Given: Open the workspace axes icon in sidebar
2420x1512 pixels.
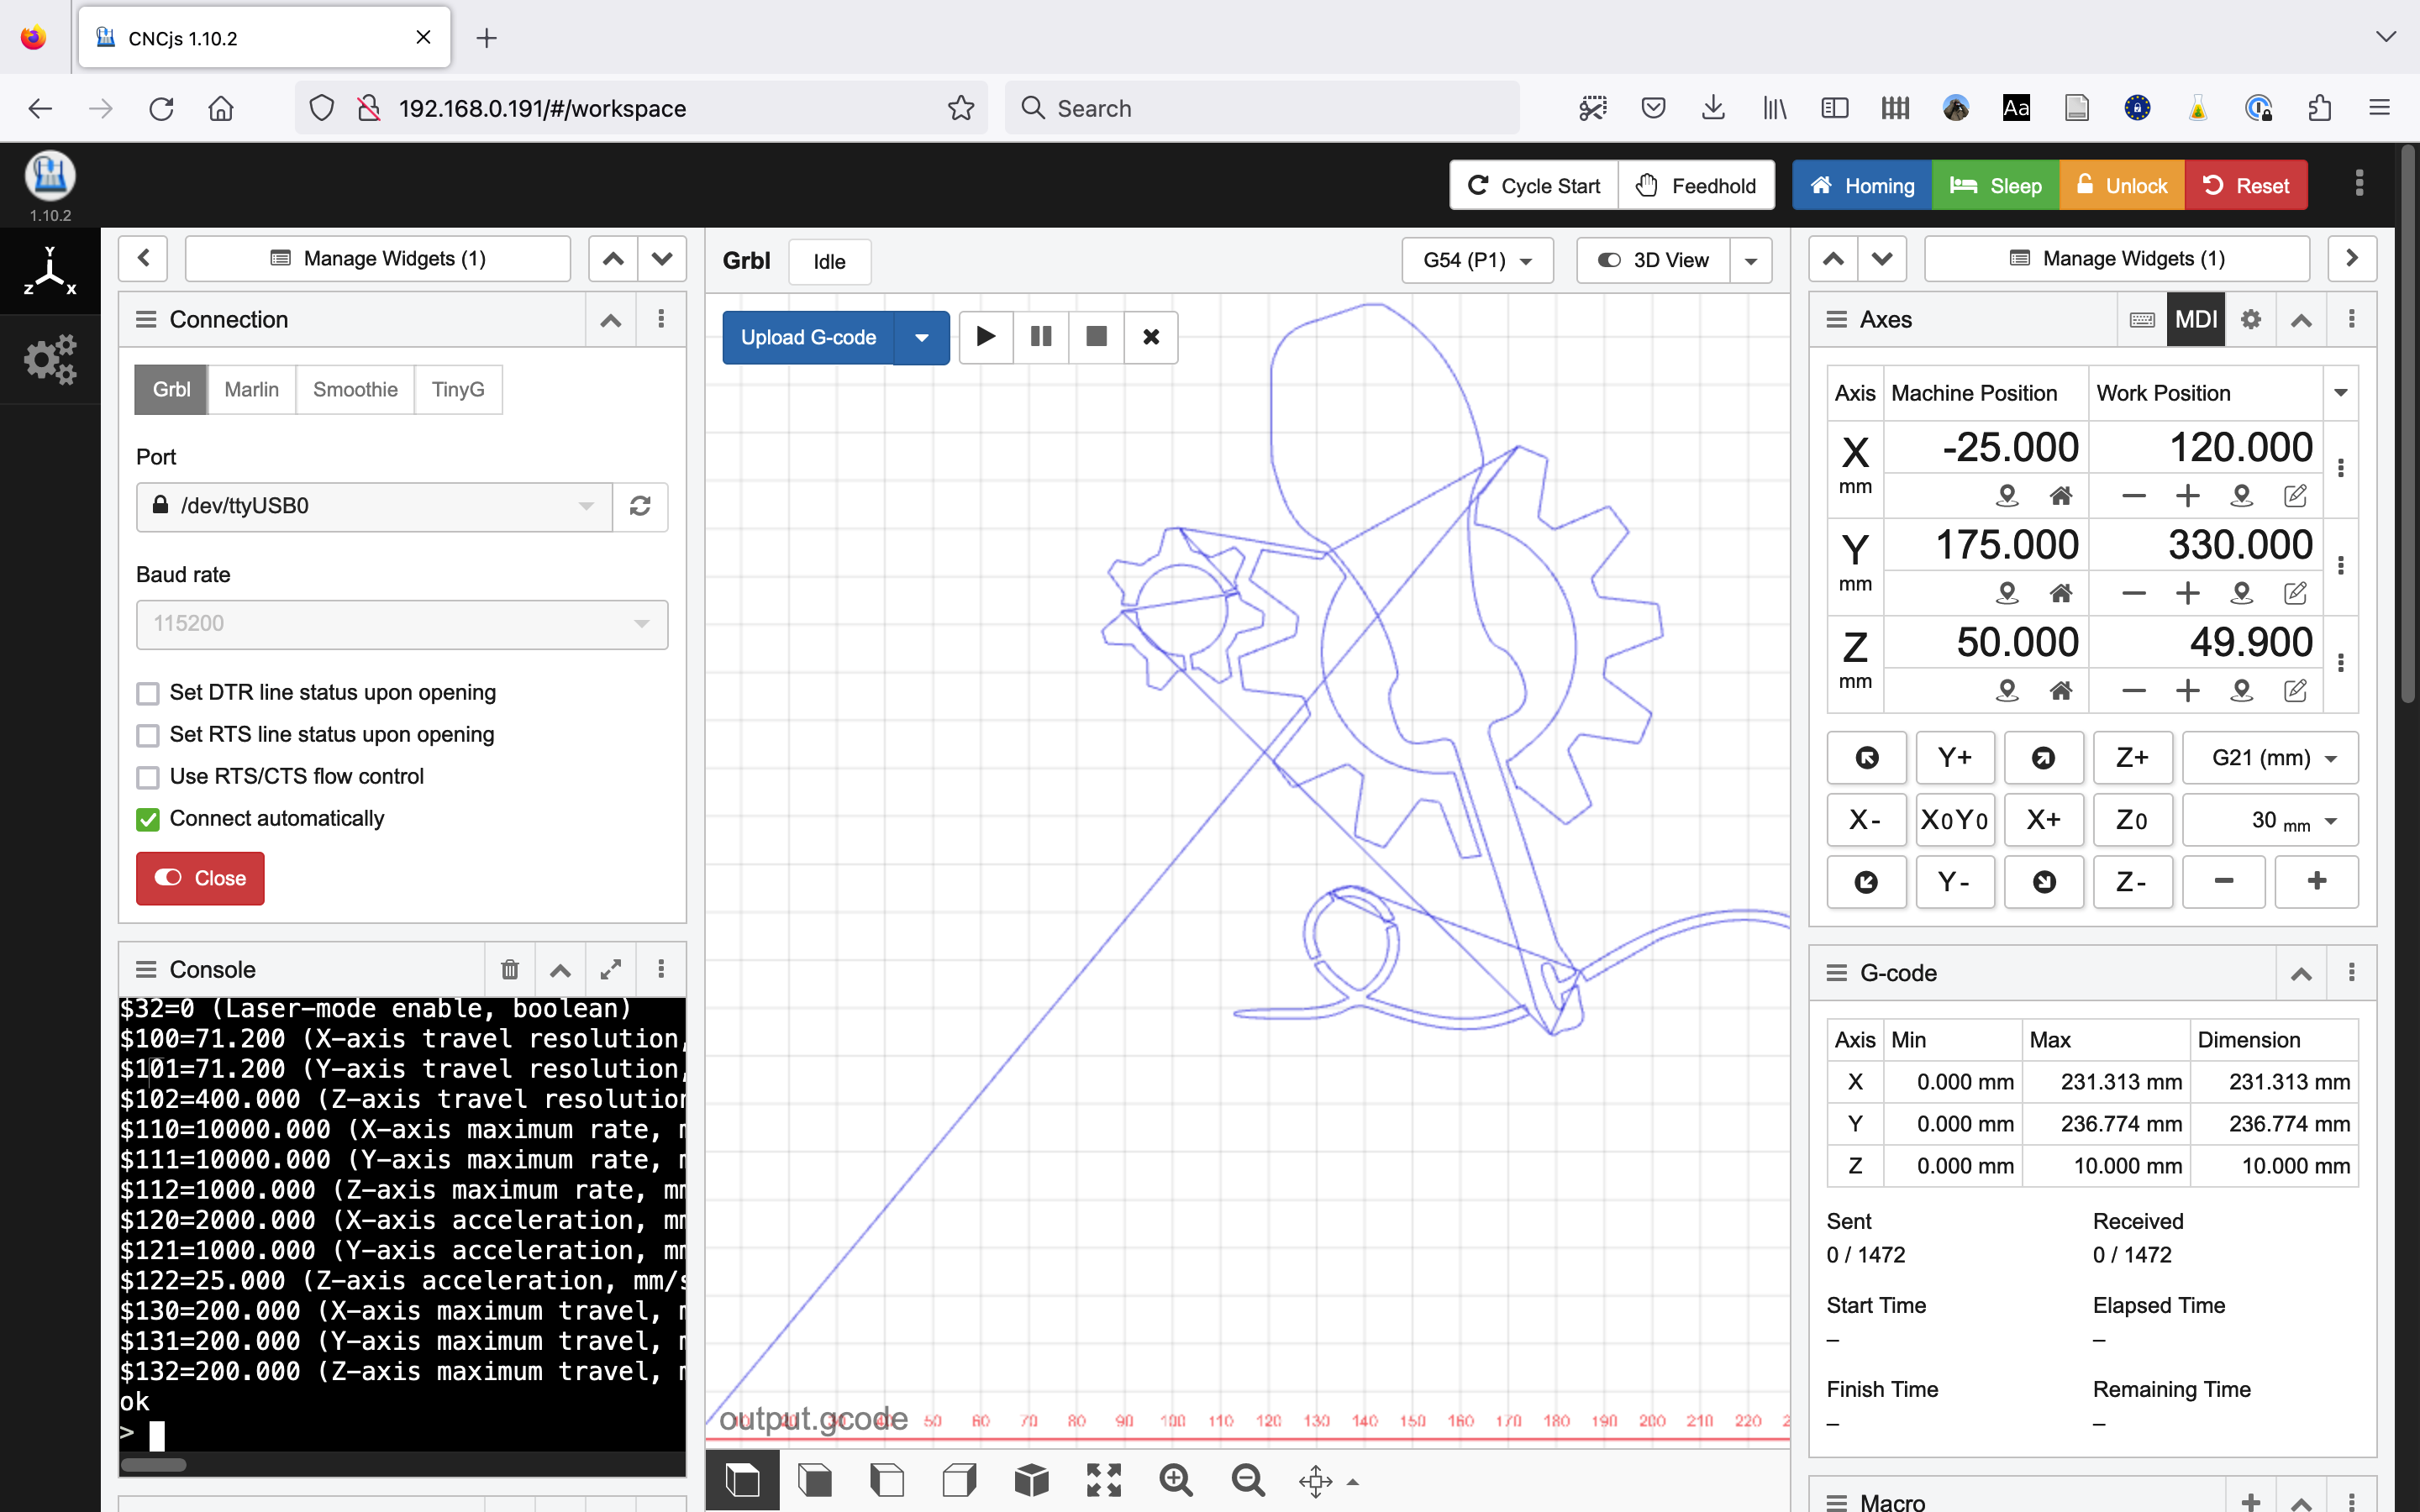Looking at the screenshot, I should pyautogui.click(x=50, y=271).
